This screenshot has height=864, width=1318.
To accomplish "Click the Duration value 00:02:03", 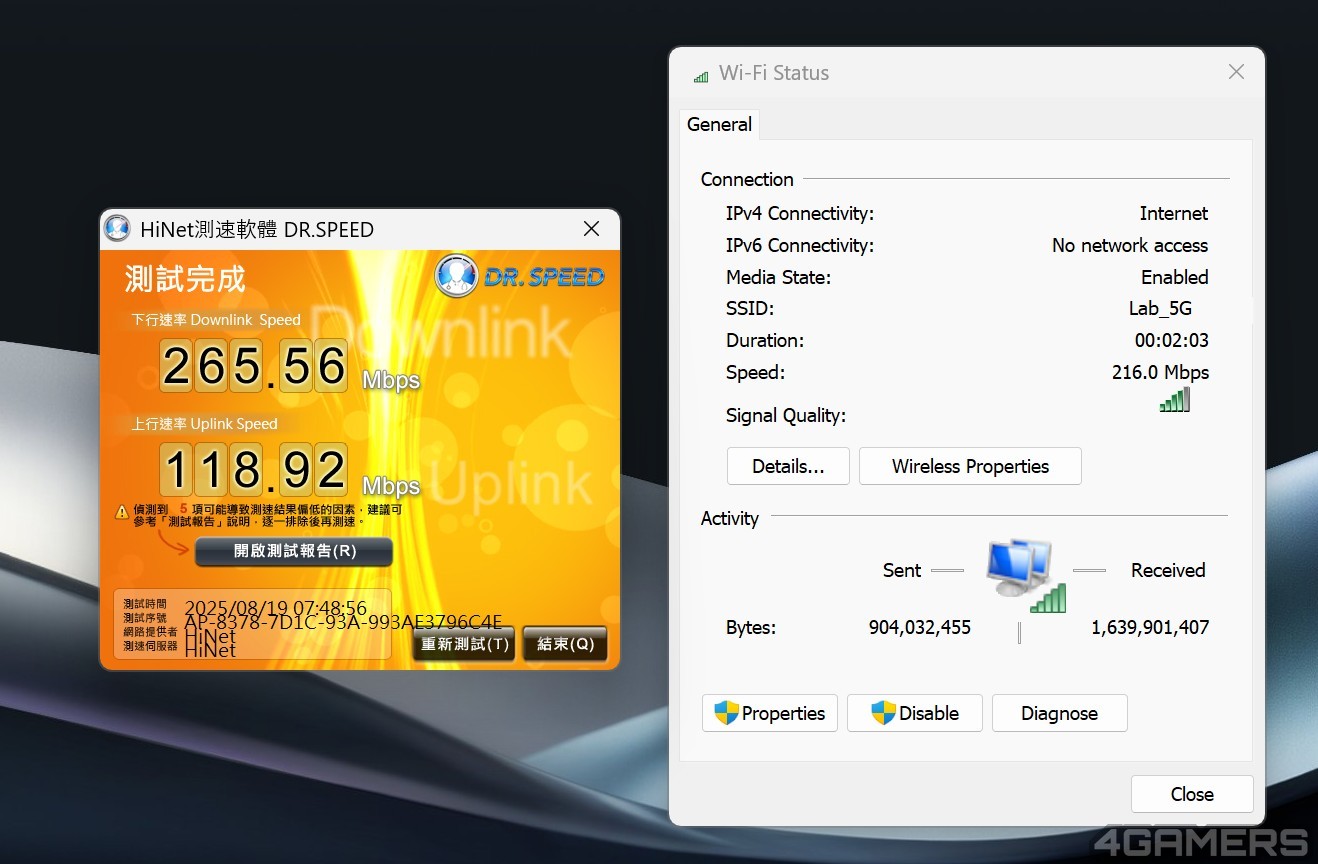I will (x=1171, y=340).
